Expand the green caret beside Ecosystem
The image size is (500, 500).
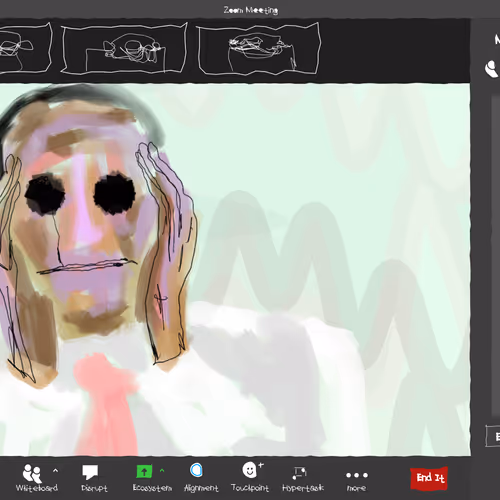(162, 470)
